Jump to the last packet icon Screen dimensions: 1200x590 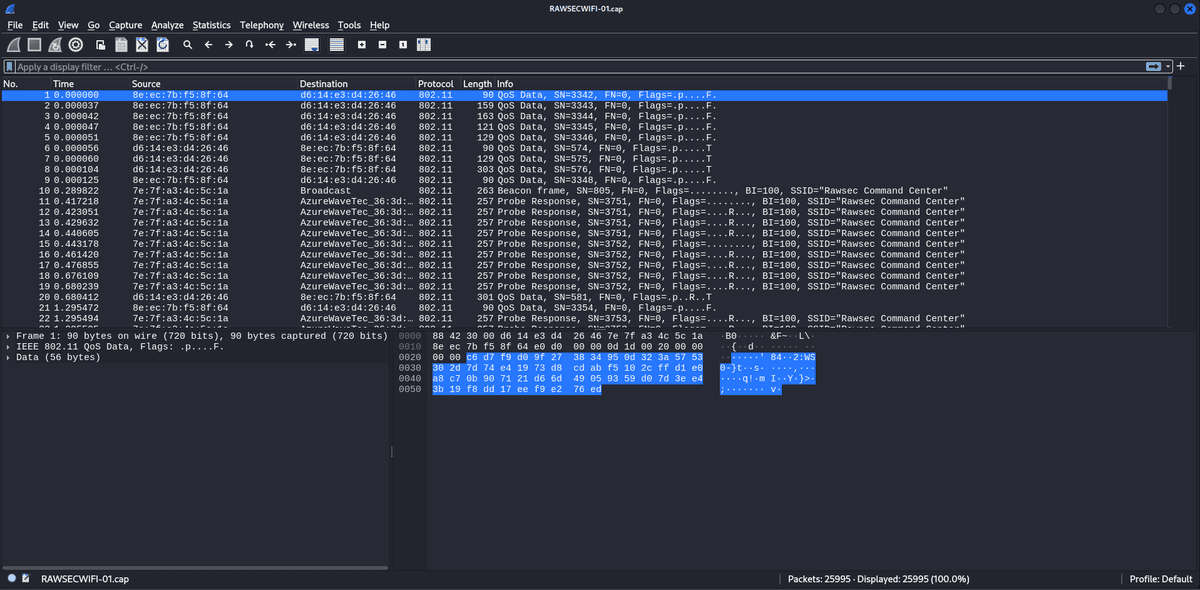coord(291,45)
